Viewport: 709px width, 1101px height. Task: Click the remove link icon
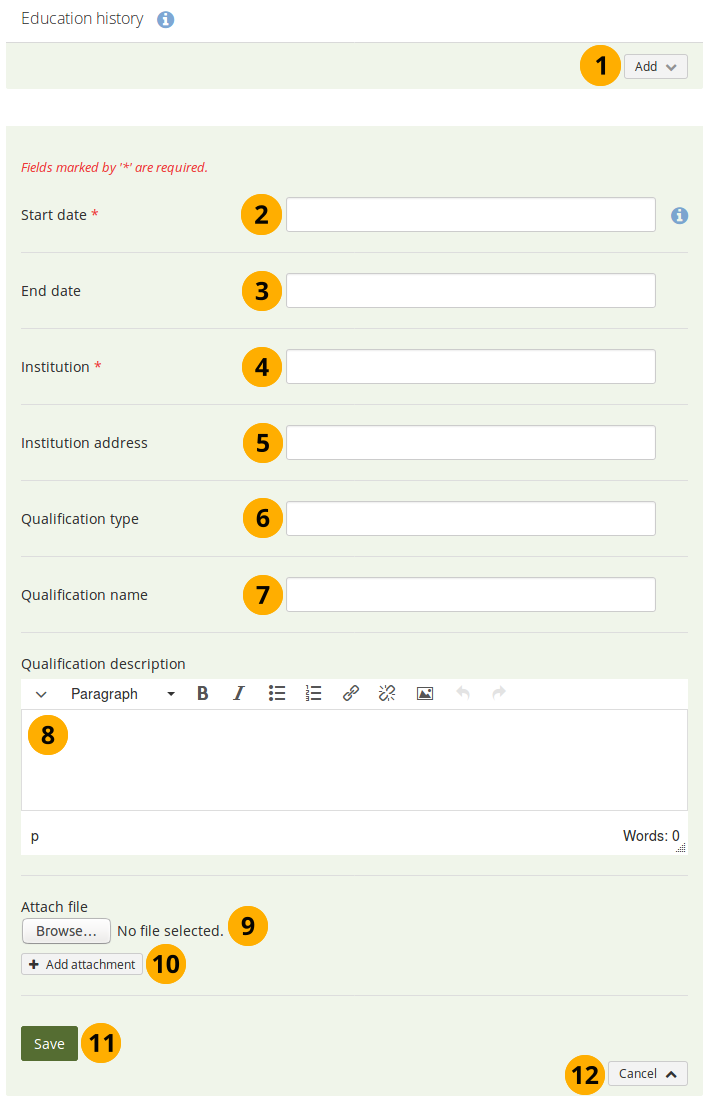[388, 694]
